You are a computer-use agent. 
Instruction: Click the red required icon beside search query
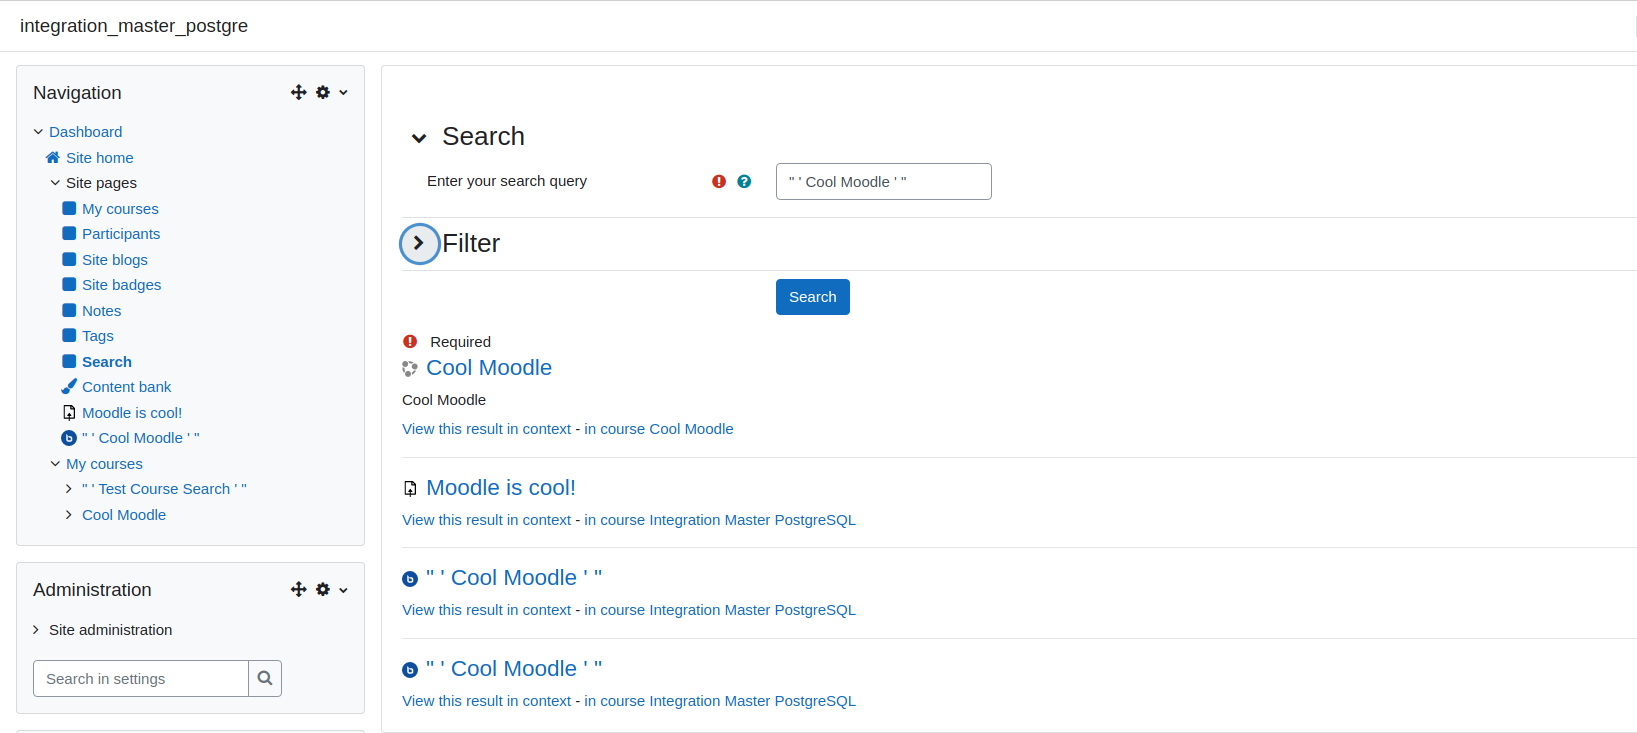[x=719, y=181]
